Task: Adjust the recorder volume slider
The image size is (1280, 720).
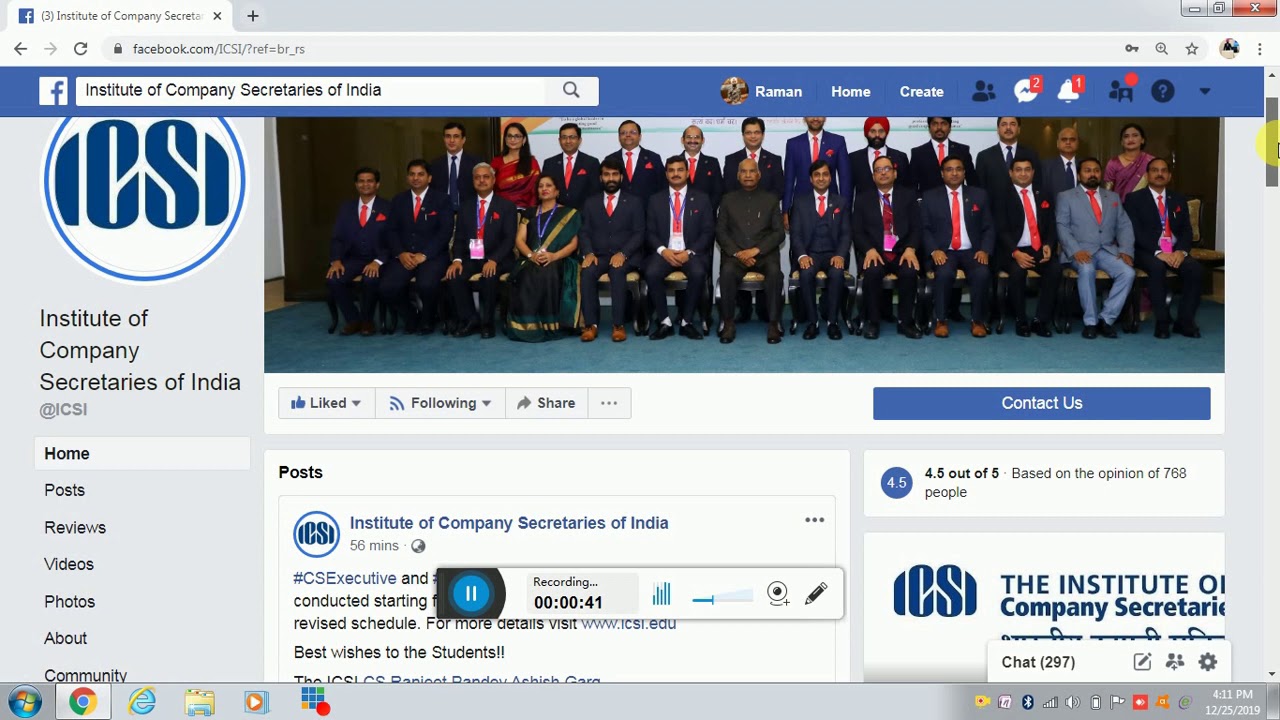Action: (x=721, y=598)
